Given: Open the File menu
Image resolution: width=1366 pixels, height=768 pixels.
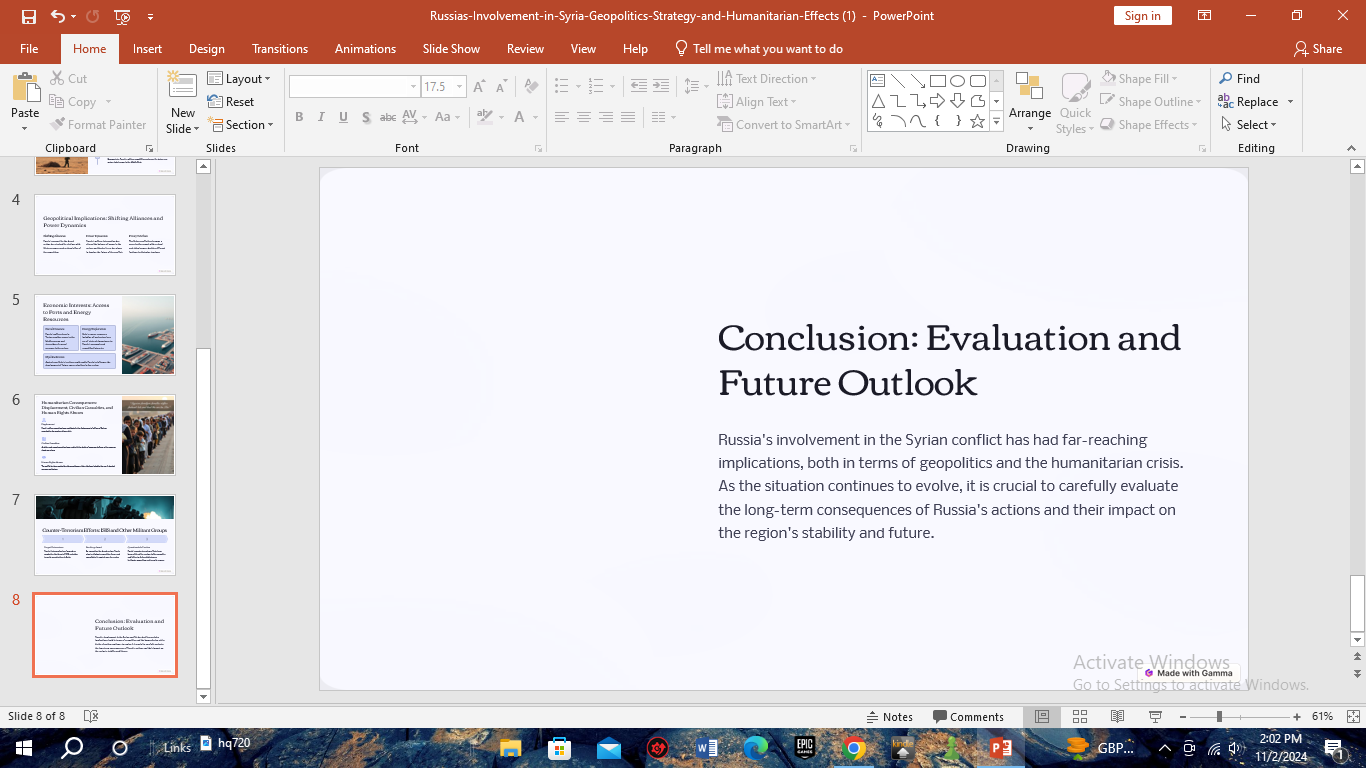Looking at the screenshot, I should click(x=29, y=49).
